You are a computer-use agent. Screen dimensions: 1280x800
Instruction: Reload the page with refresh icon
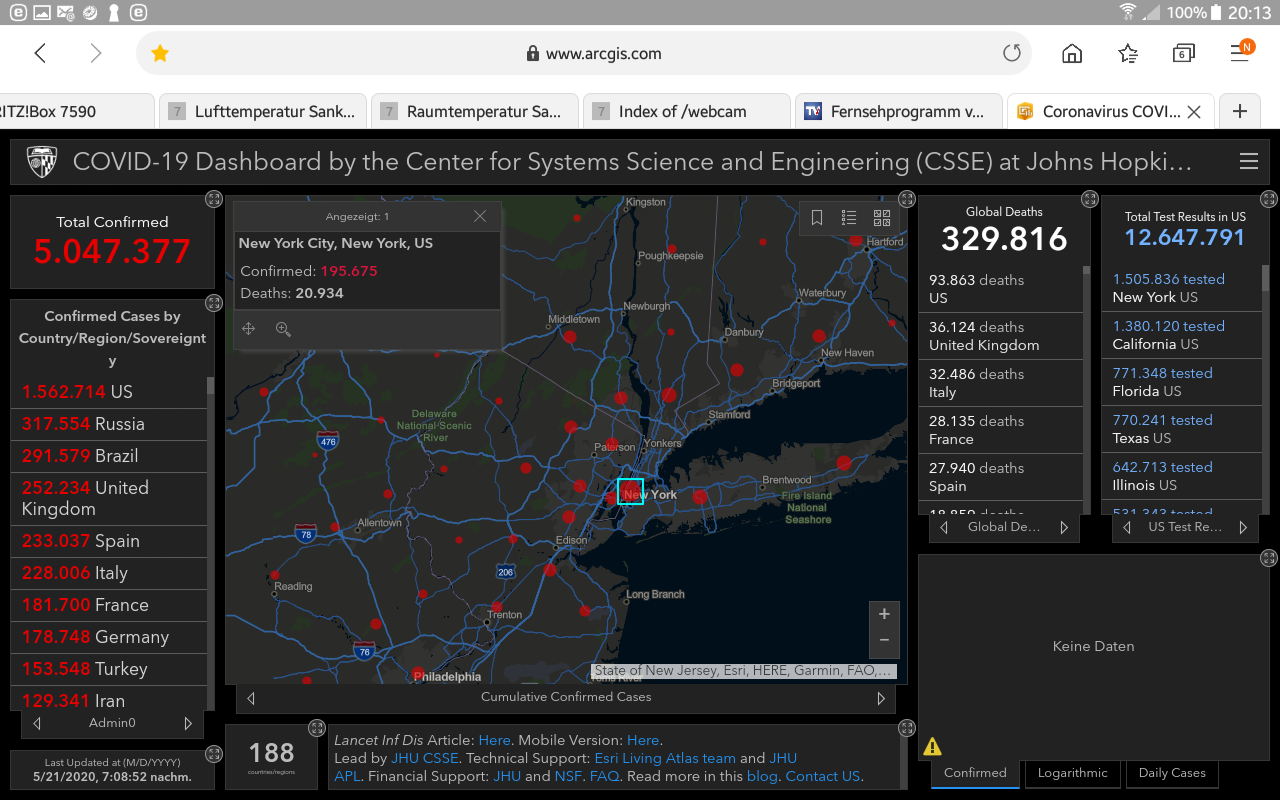(x=1011, y=54)
